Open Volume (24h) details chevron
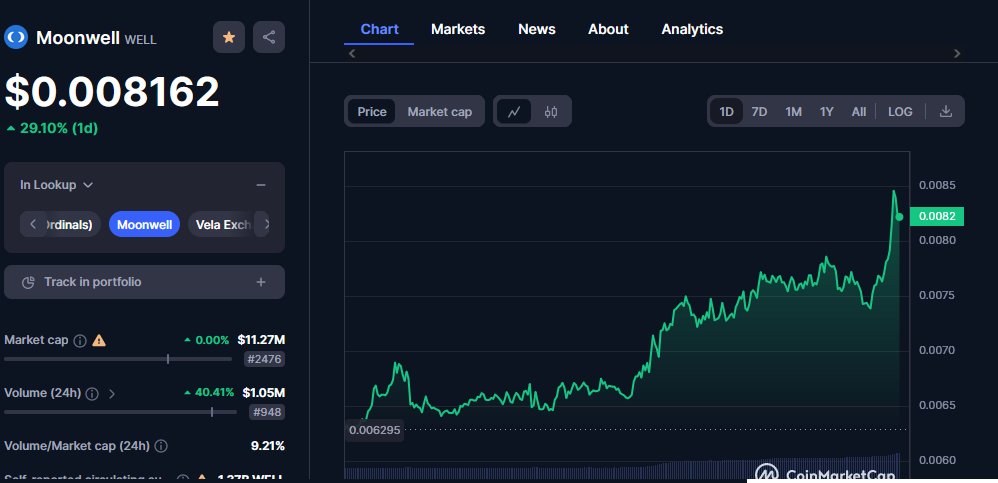Viewport: 998px width, 483px height. pyautogui.click(x=112, y=394)
